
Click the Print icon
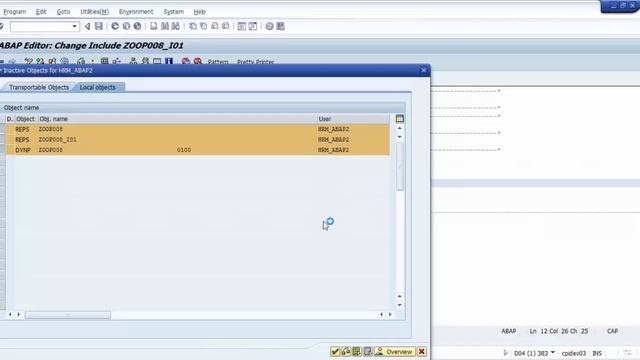click(x=153, y=27)
